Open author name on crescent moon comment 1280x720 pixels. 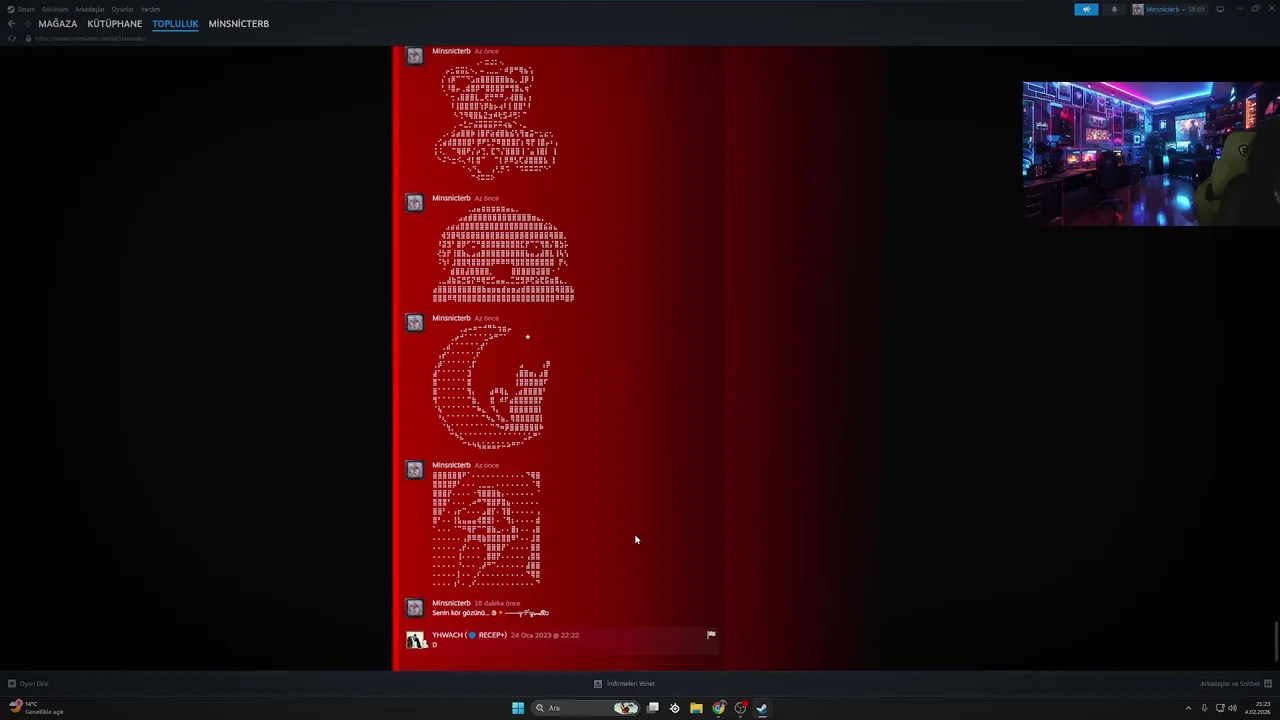tap(451, 318)
